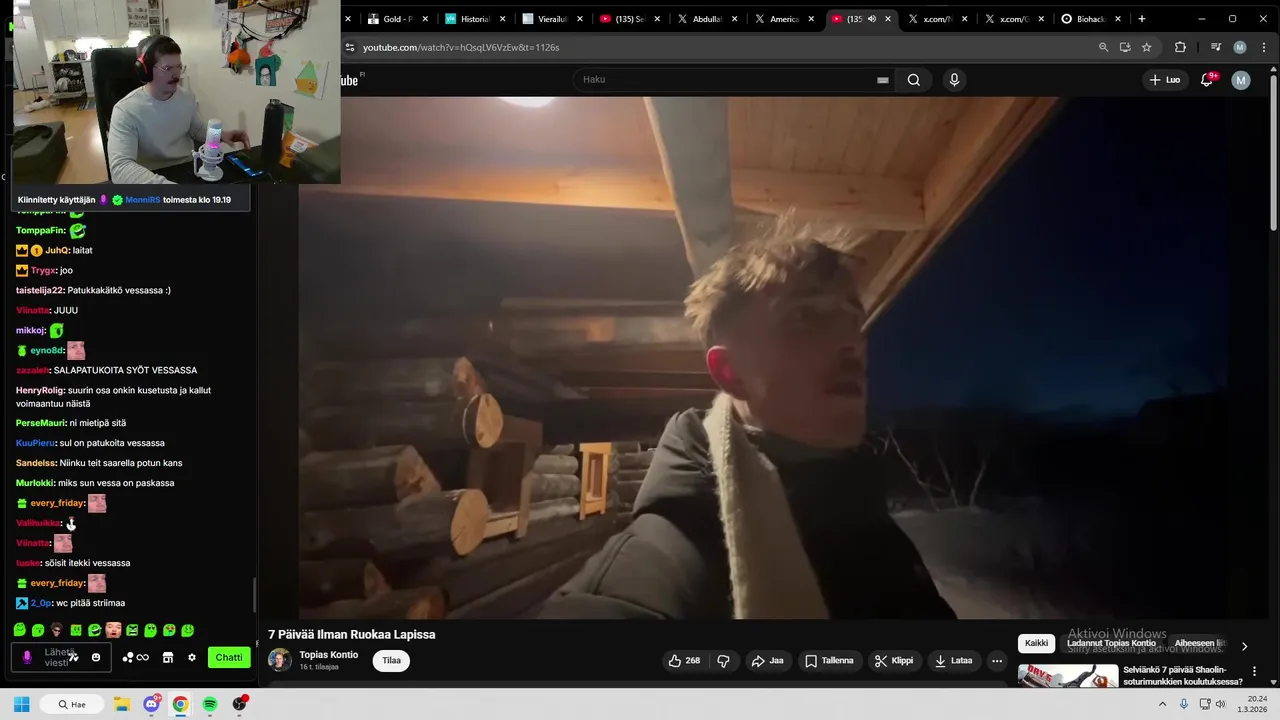Open Chrome media controls icon
1280x720 pixels.
click(1215, 47)
